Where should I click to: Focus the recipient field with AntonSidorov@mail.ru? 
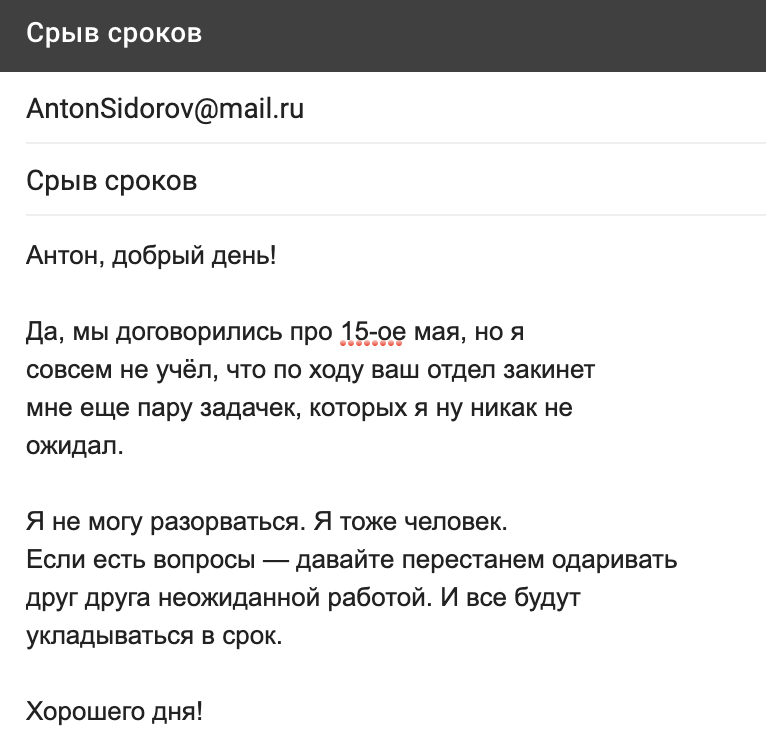pyautogui.click(x=396, y=108)
